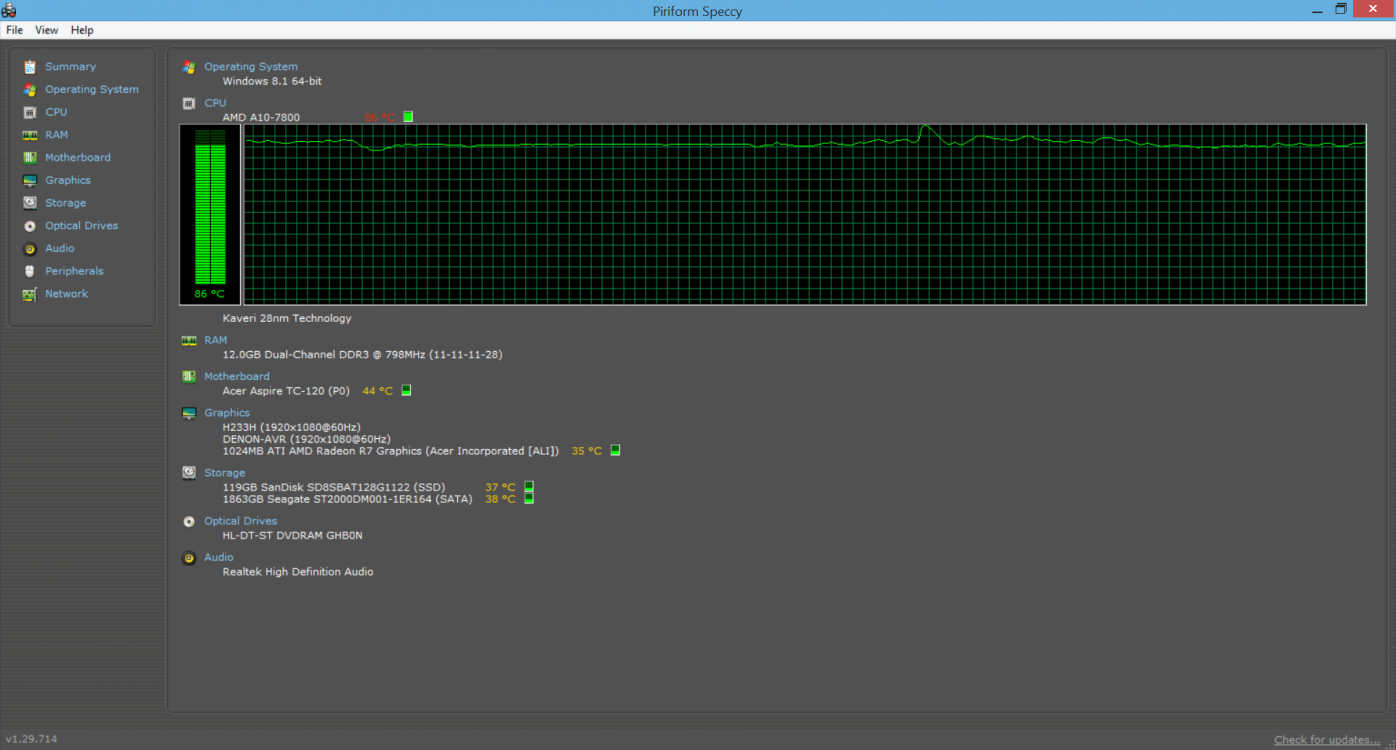The height and width of the screenshot is (750, 1396).
Task: Open Motherboard details from sidebar
Action: tap(78, 158)
